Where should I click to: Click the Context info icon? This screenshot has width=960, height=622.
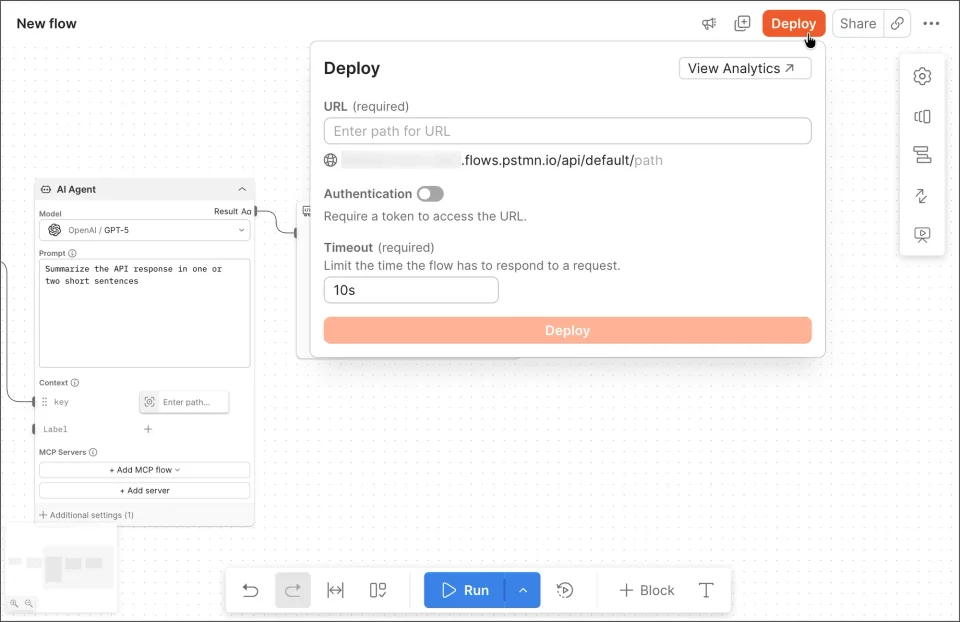click(x=75, y=383)
